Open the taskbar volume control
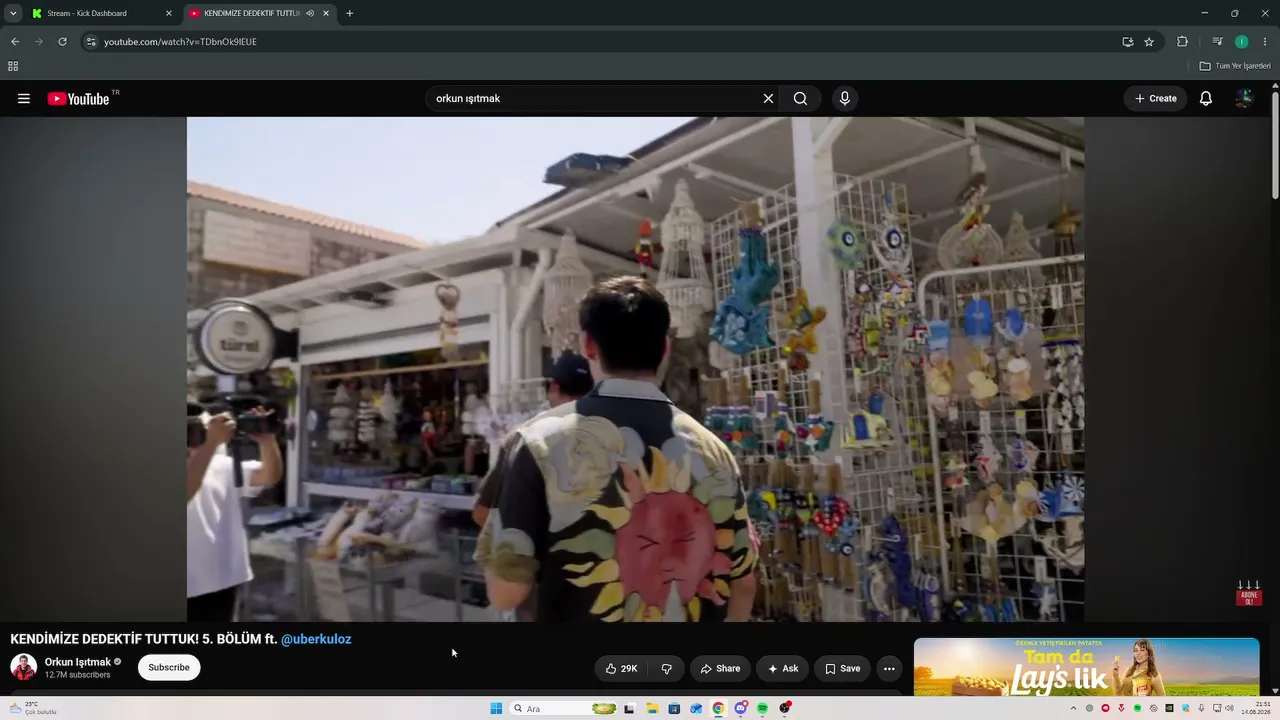The width and height of the screenshot is (1280, 720). (x=1229, y=709)
